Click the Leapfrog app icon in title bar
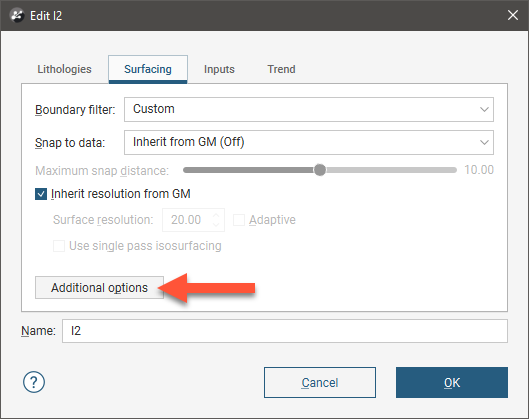Viewport: 529px width, 419px height. (x=17, y=16)
